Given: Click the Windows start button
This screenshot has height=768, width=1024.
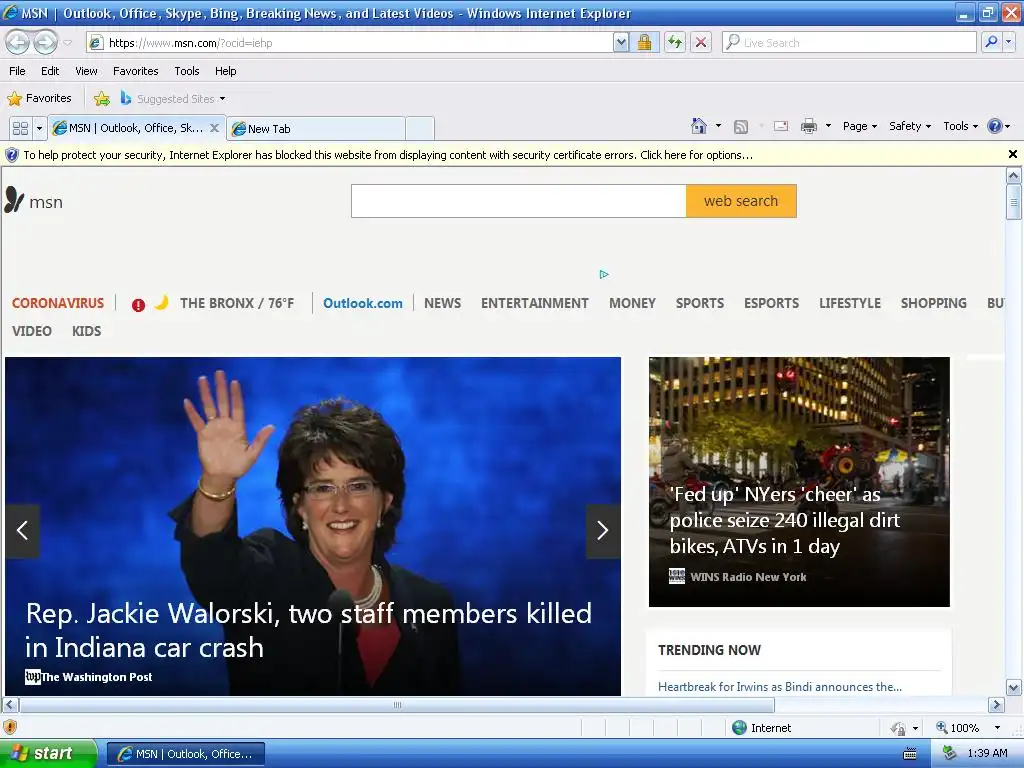Looking at the screenshot, I should tap(48, 754).
